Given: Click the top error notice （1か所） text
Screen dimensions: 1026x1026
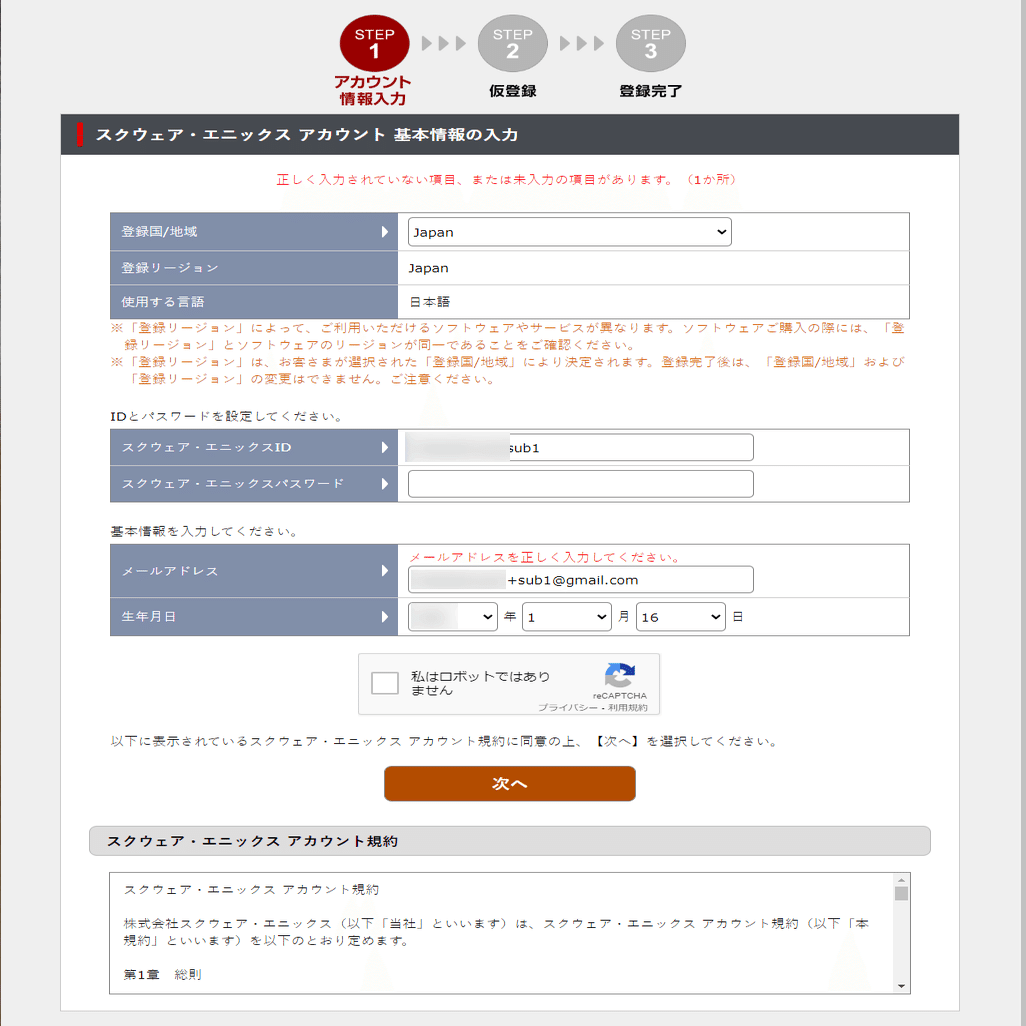Looking at the screenshot, I should 712,179.
